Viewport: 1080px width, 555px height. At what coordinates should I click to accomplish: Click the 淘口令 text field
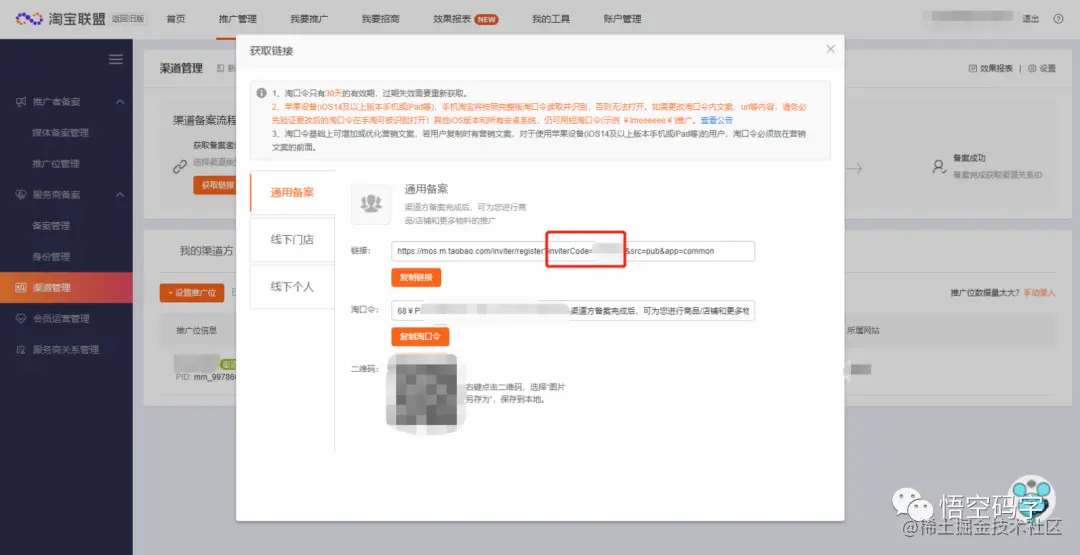click(x=573, y=311)
